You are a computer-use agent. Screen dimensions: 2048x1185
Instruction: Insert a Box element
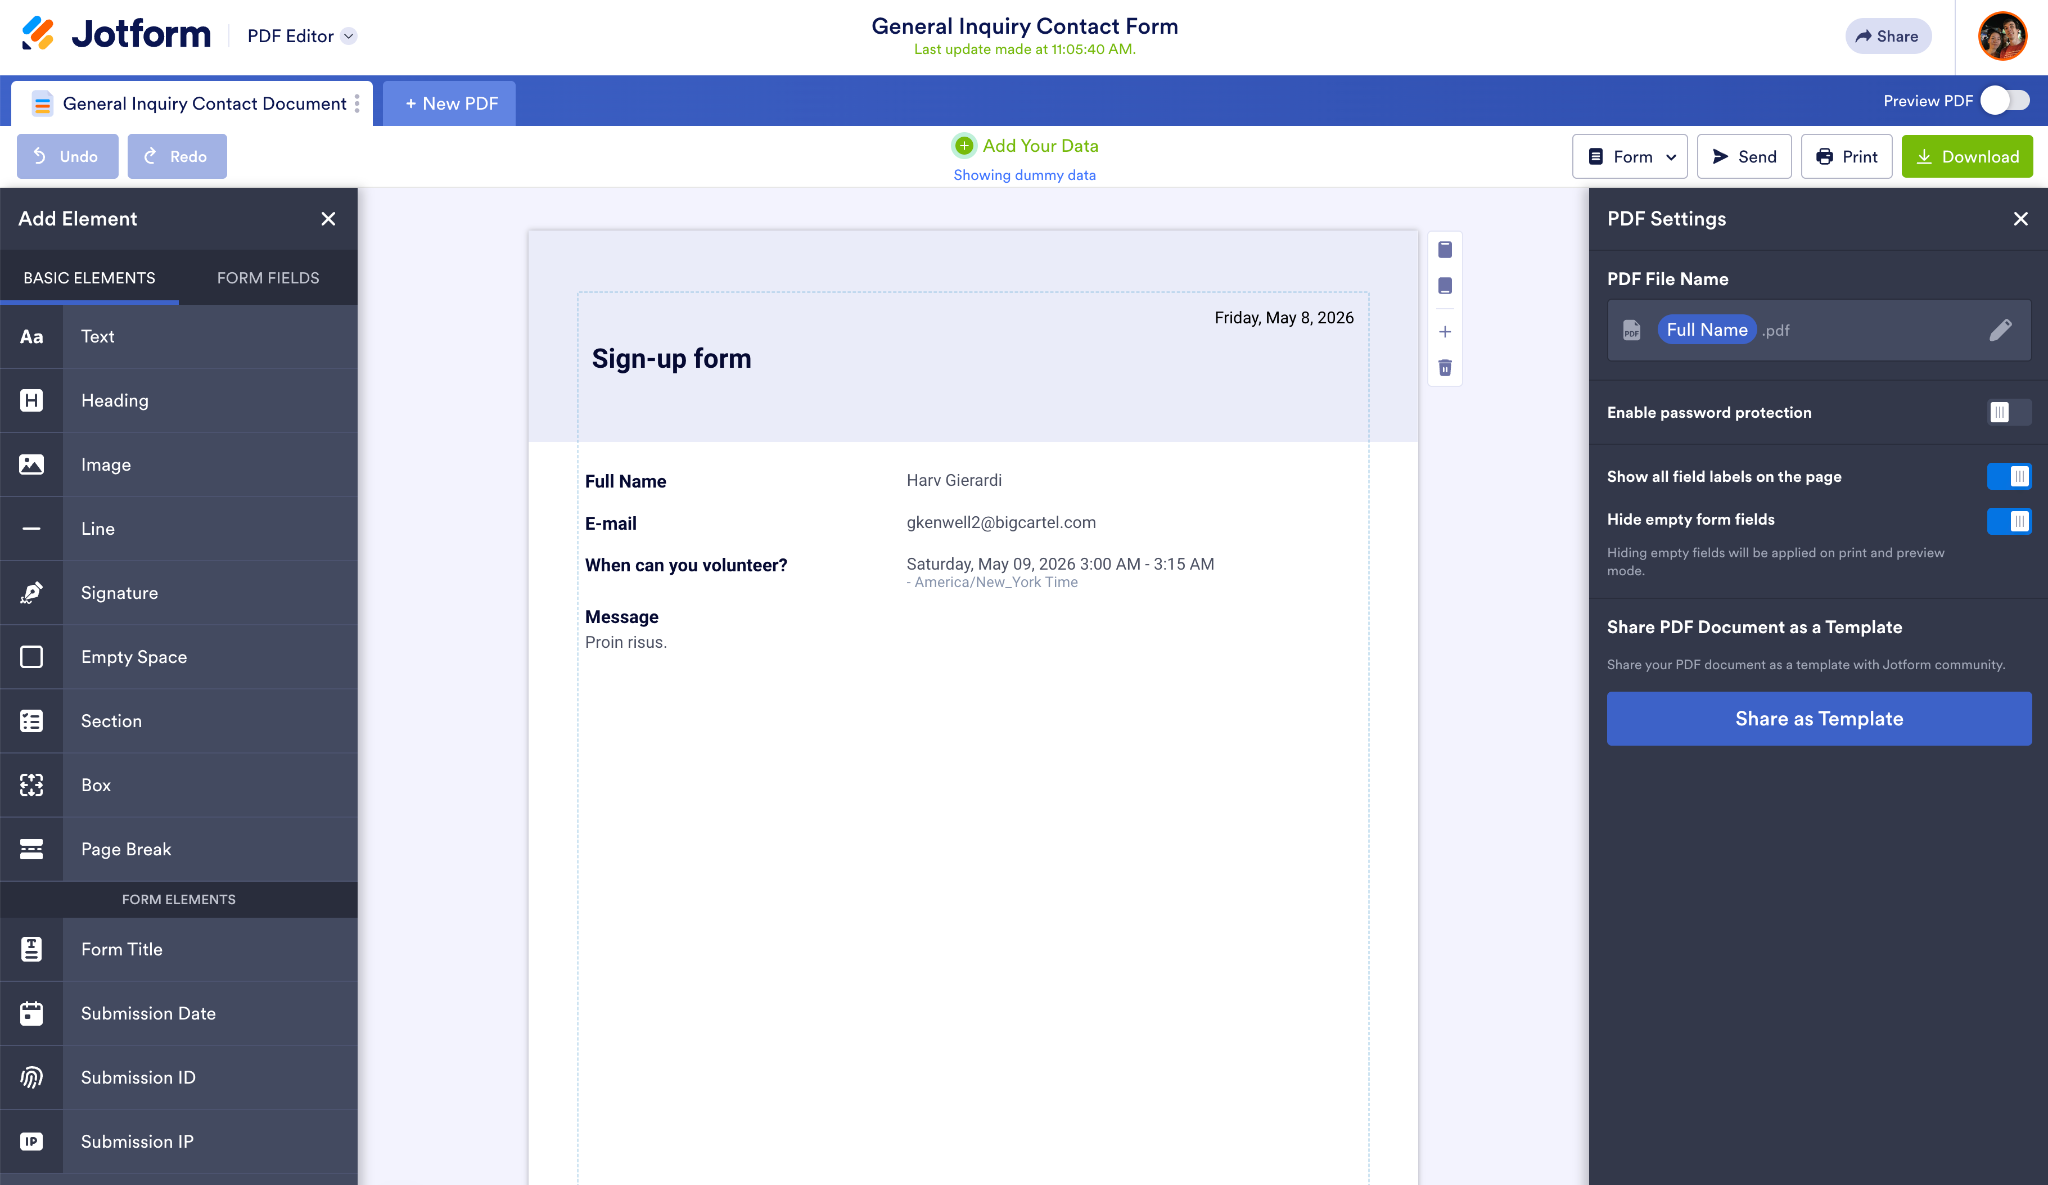pos(179,785)
